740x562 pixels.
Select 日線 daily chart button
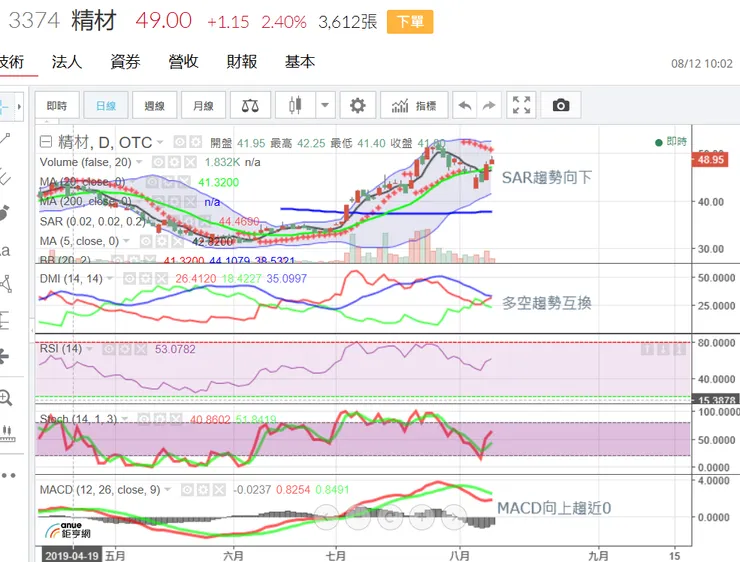[x=106, y=105]
